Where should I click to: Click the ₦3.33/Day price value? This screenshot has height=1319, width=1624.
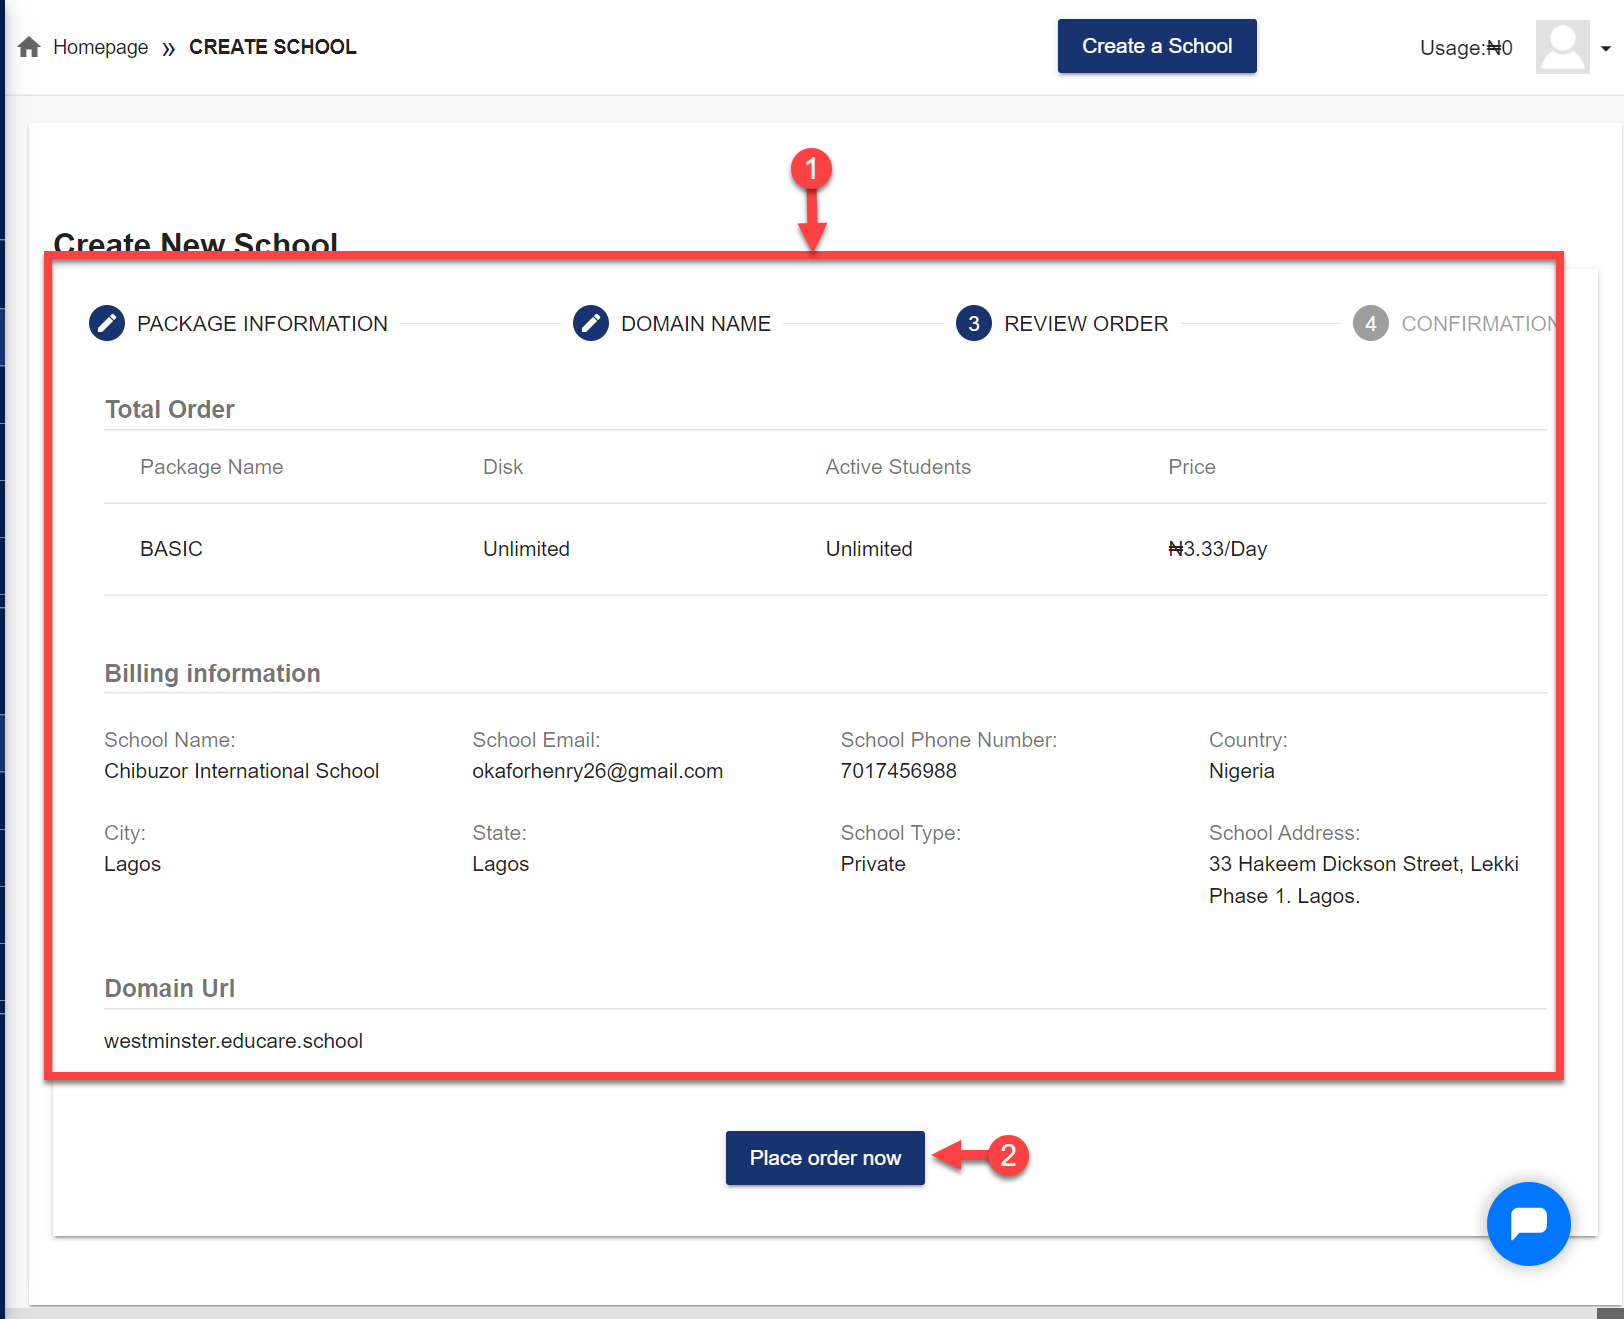1217,549
